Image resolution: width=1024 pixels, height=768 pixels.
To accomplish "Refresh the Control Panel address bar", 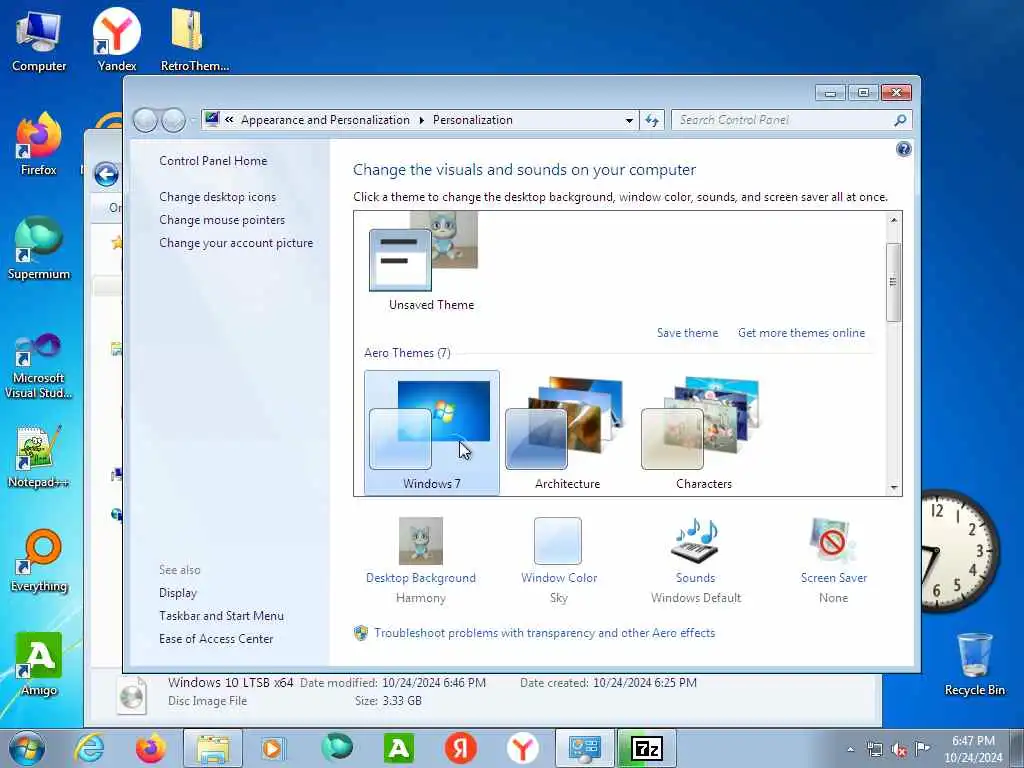I will 652,120.
